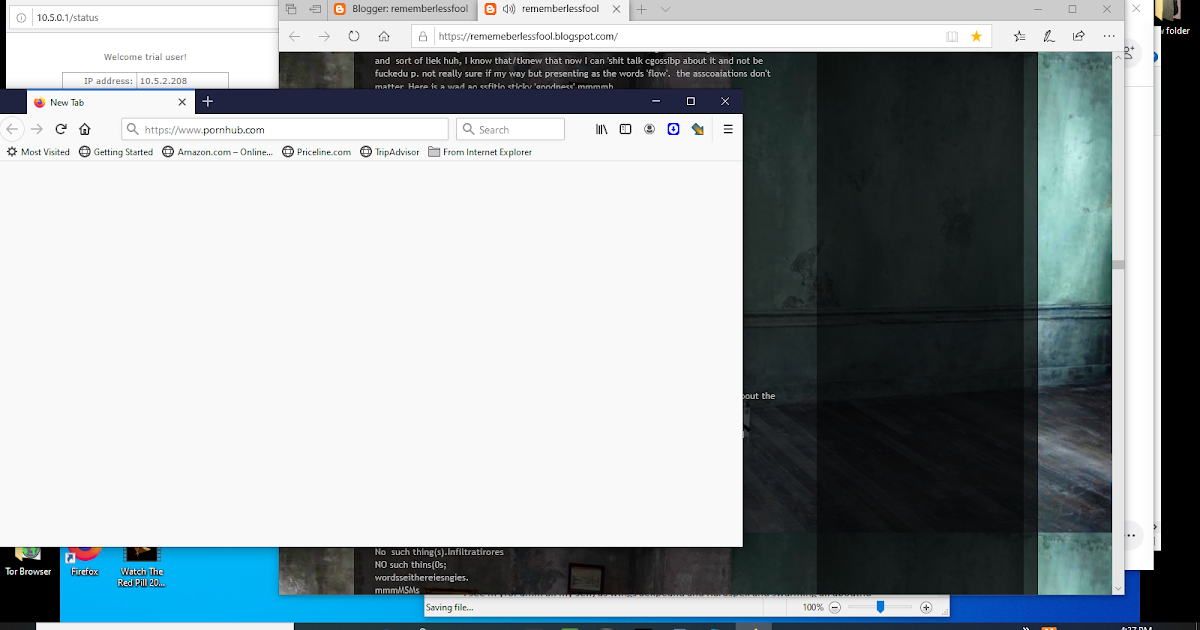Refresh the Edge blog page
The width and height of the screenshot is (1200, 630).
pyautogui.click(x=354, y=36)
